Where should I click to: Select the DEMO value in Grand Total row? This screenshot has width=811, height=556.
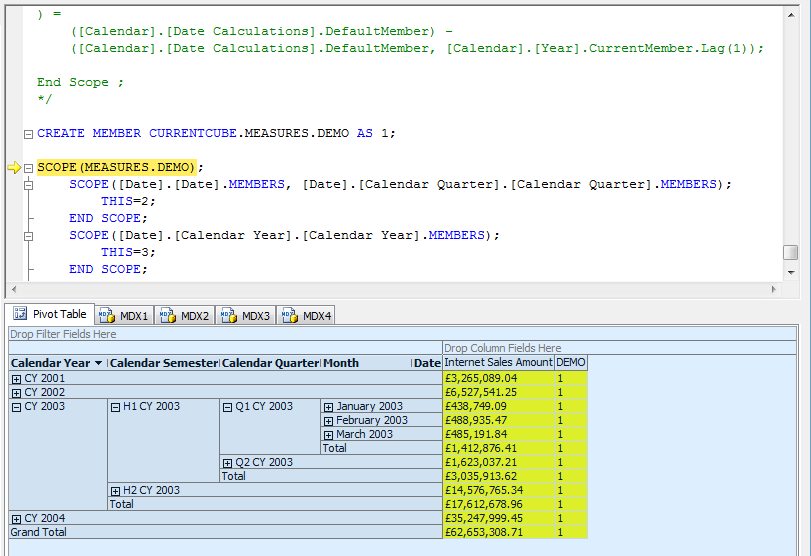pos(571,532)
